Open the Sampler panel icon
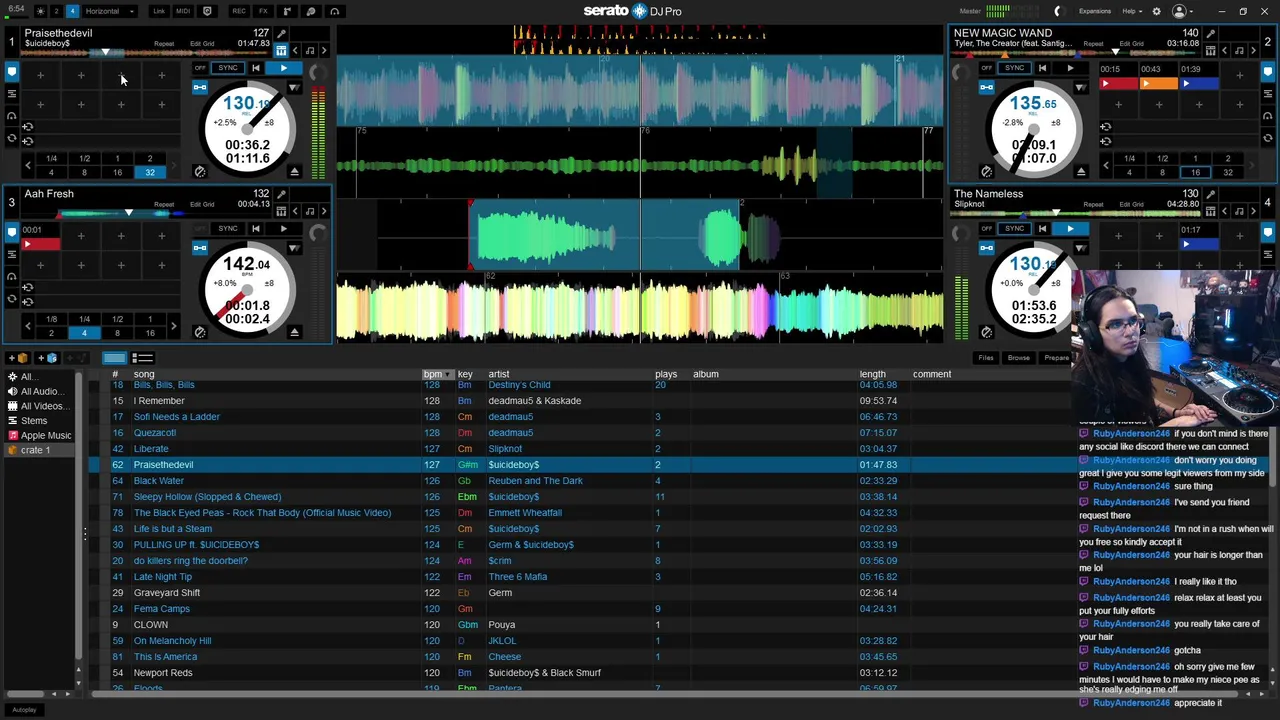 point(287,11)
